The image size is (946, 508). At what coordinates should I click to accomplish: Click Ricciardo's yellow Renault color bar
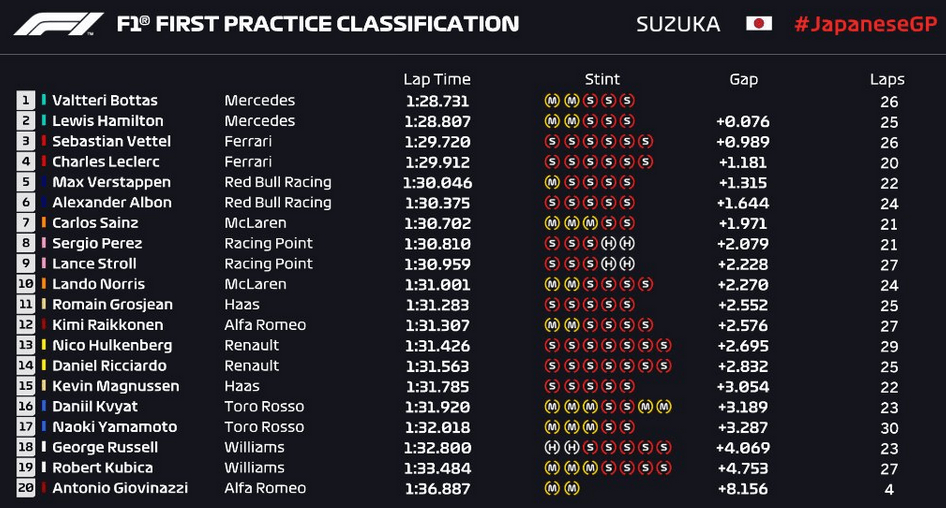44,365
